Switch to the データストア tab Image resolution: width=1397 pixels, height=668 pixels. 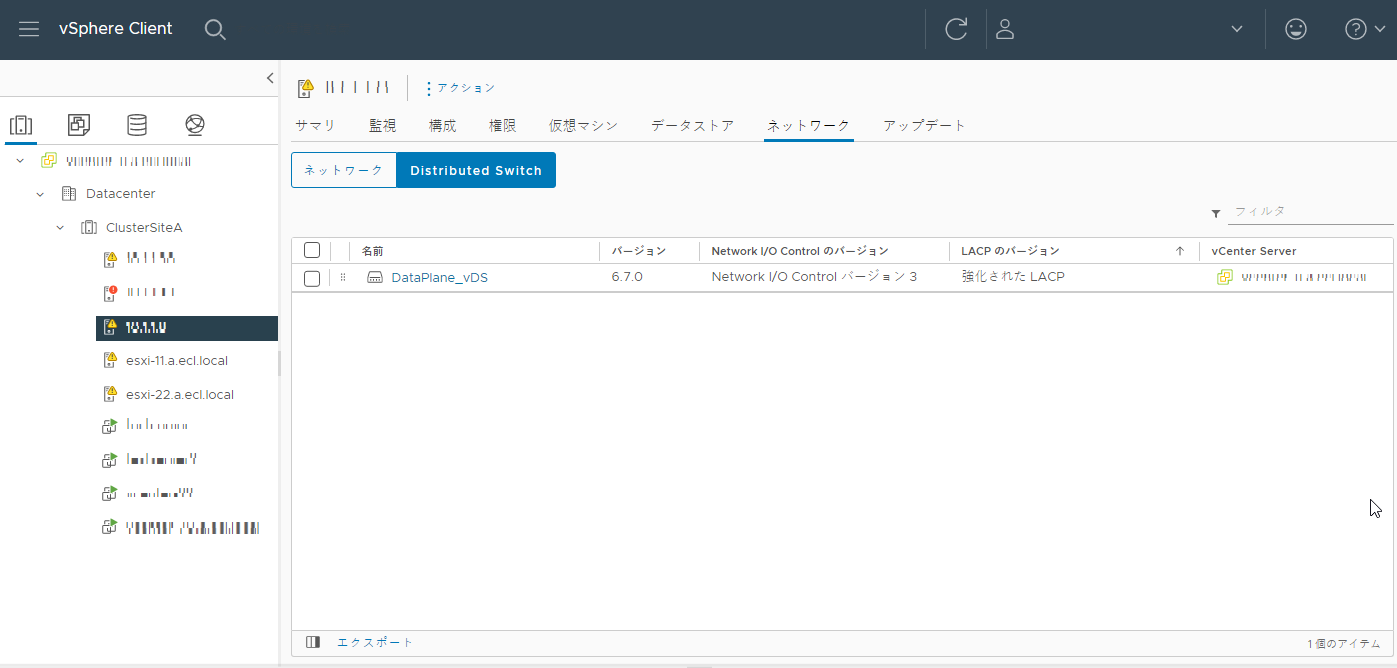(692, 126)
